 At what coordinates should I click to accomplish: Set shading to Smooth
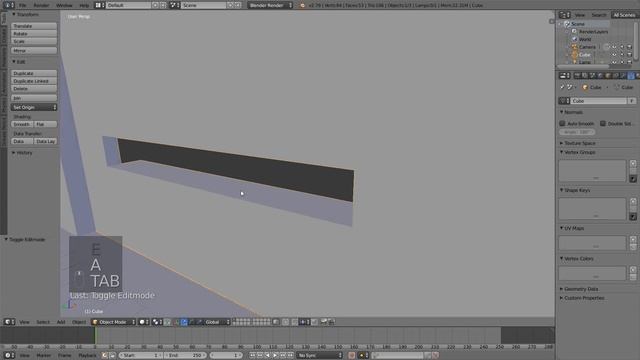22,124
